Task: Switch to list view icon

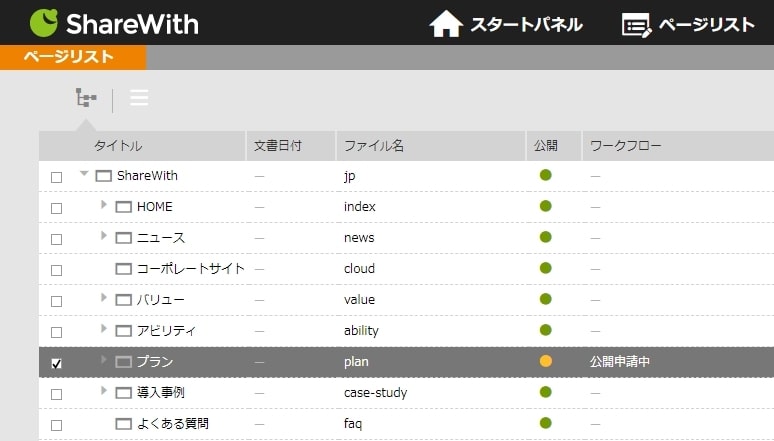Action: [x=139, y=98]
